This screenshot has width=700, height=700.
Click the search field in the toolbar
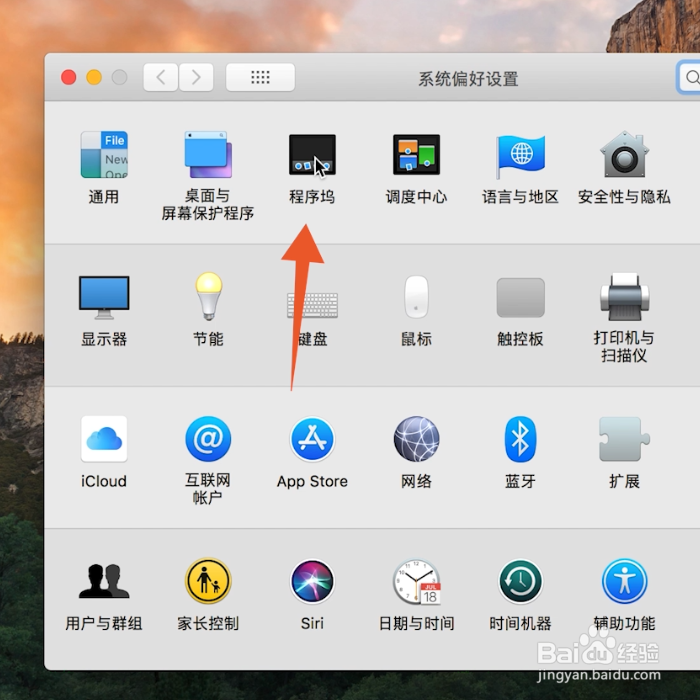[x=688, y=77]
